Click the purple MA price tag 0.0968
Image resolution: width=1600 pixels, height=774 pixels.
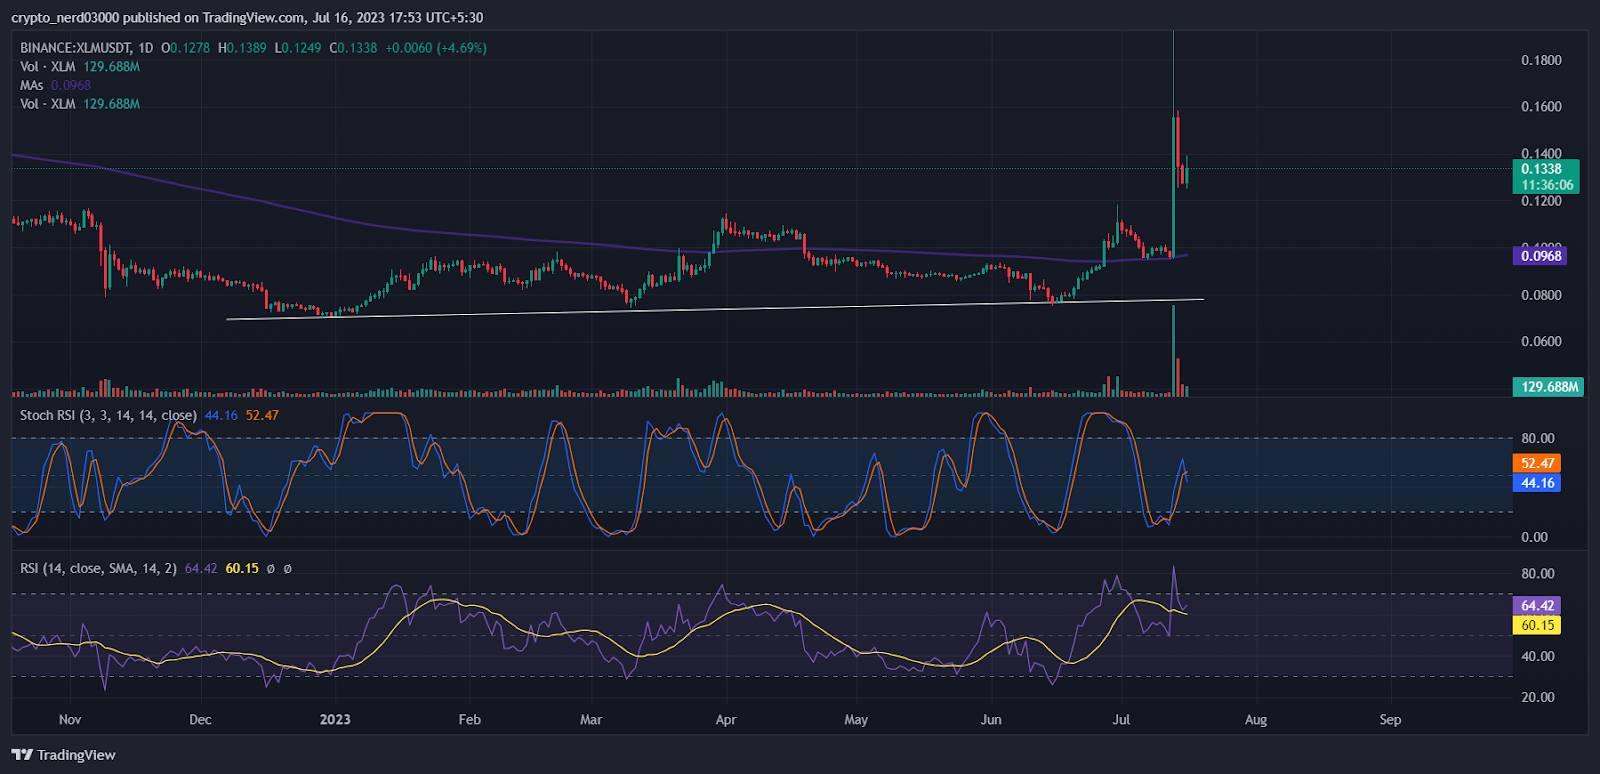point(1541,256)
